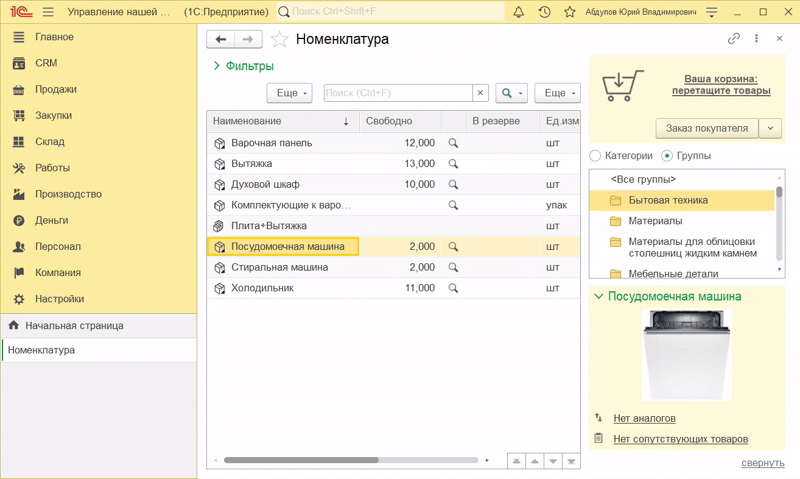Click the Поиск (Ctrl+F) list search field

coord(397,93)
